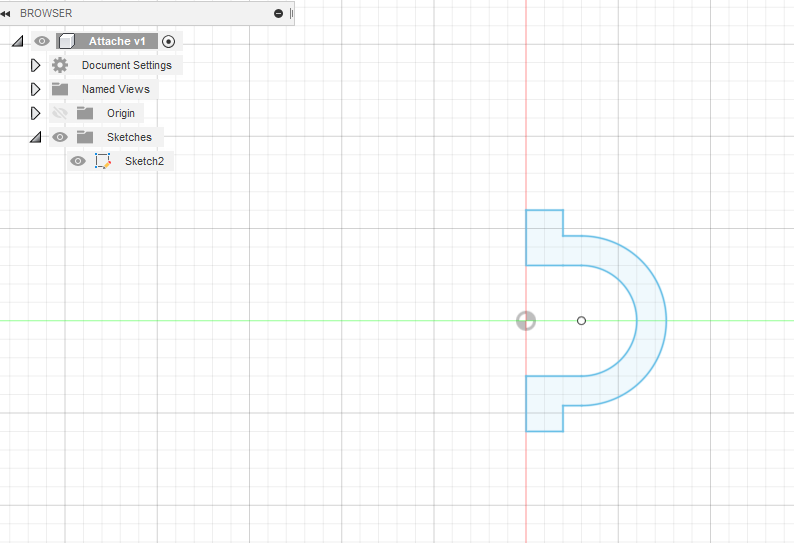Select the Attache v1 component icon
Viewport: 794px width, 543px height.
click(x=66, y=41)
